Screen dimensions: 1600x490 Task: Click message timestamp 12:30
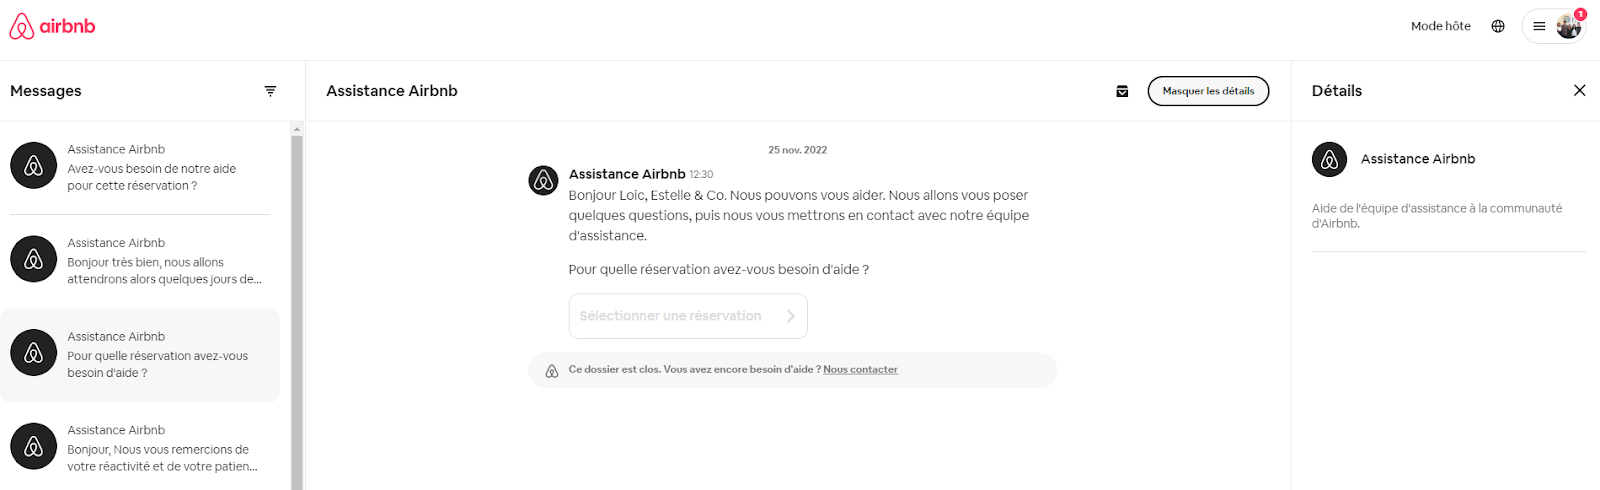(701, 175)
